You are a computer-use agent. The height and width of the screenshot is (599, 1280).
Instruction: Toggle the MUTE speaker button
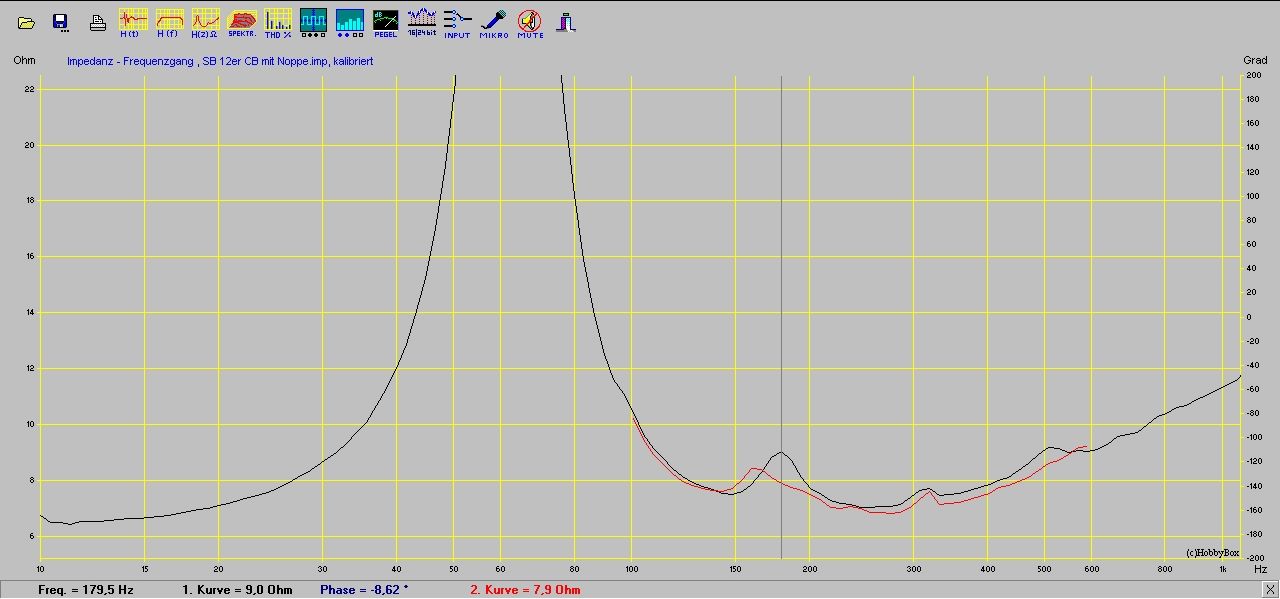tap(530, 22)
